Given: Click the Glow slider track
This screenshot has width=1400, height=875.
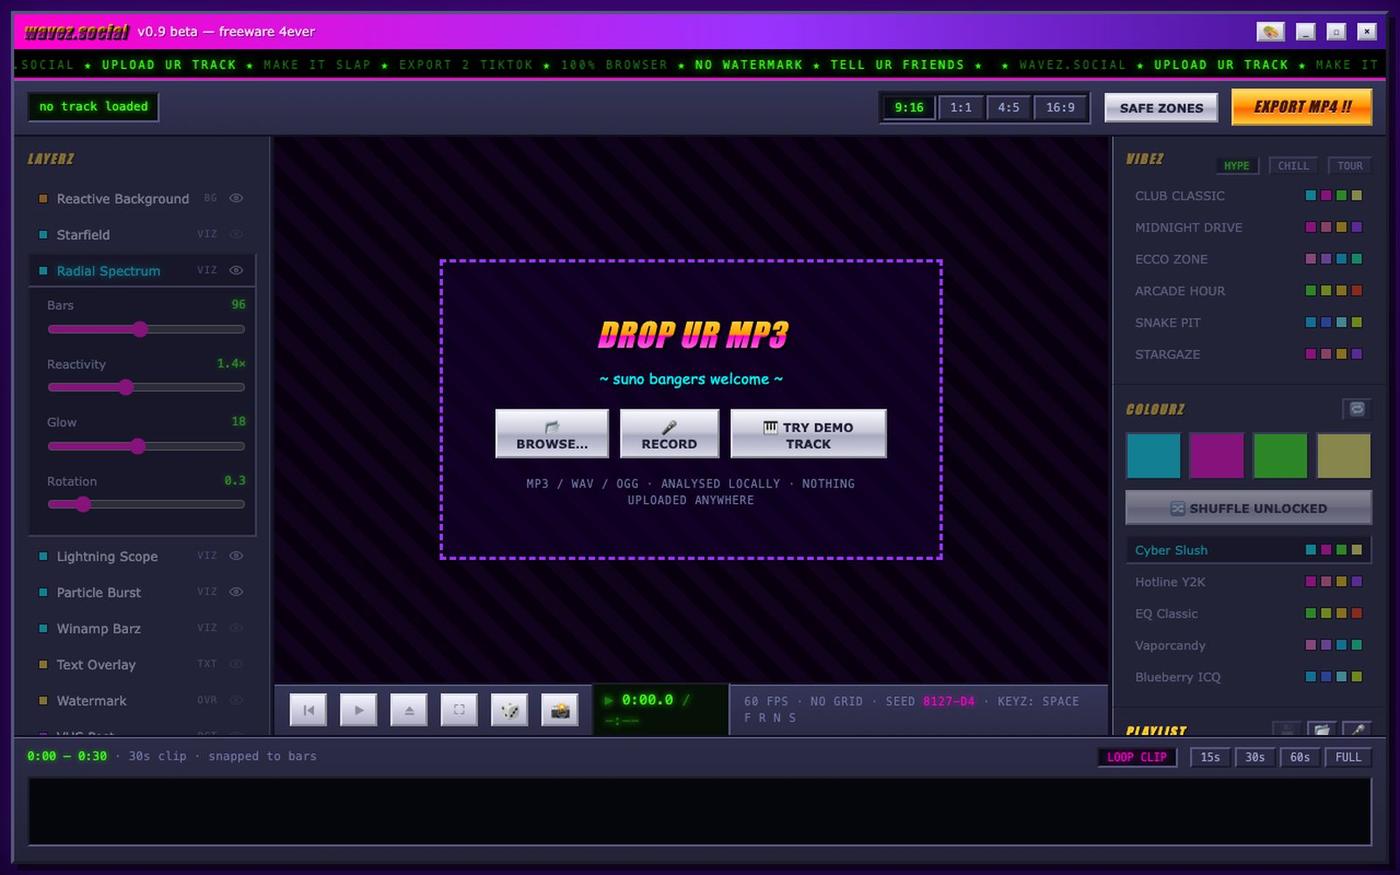Looking at the screenshot, I should click(146, 446).
